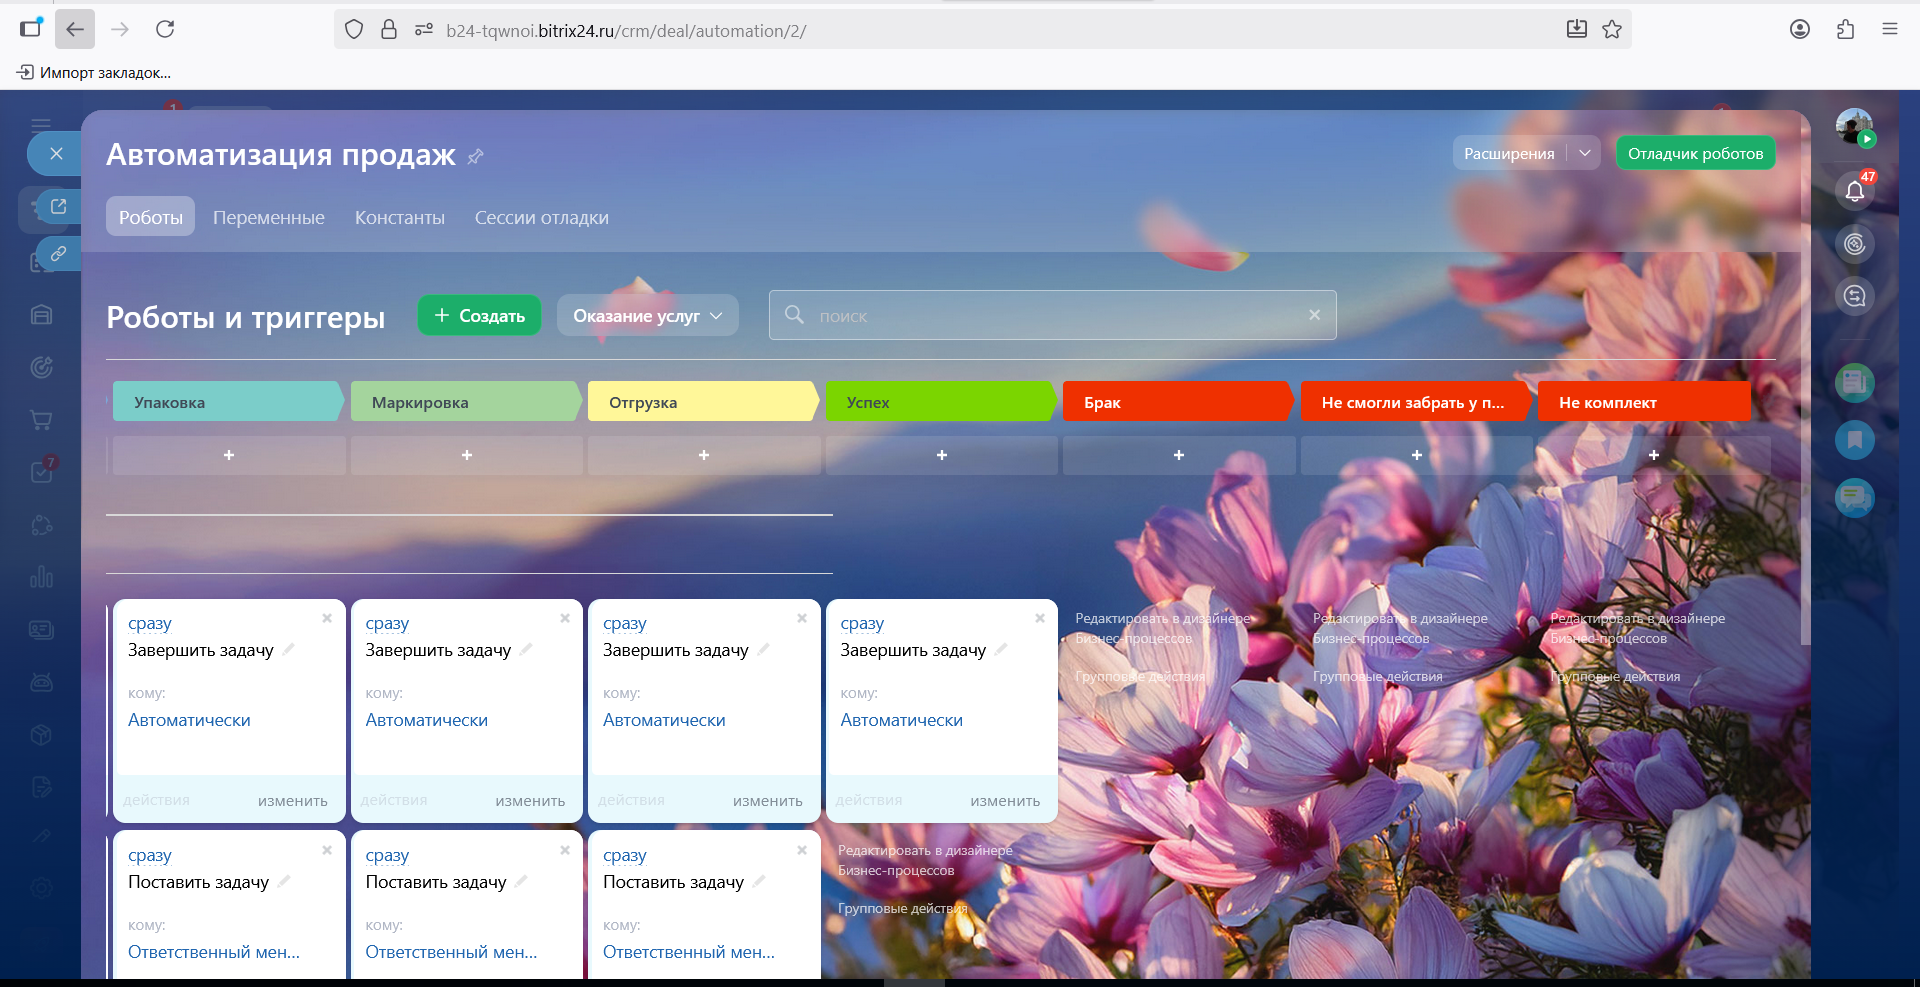Copy the page link with the chain icon
This screenshot has height=987, width=1920.
pos(58,253)
